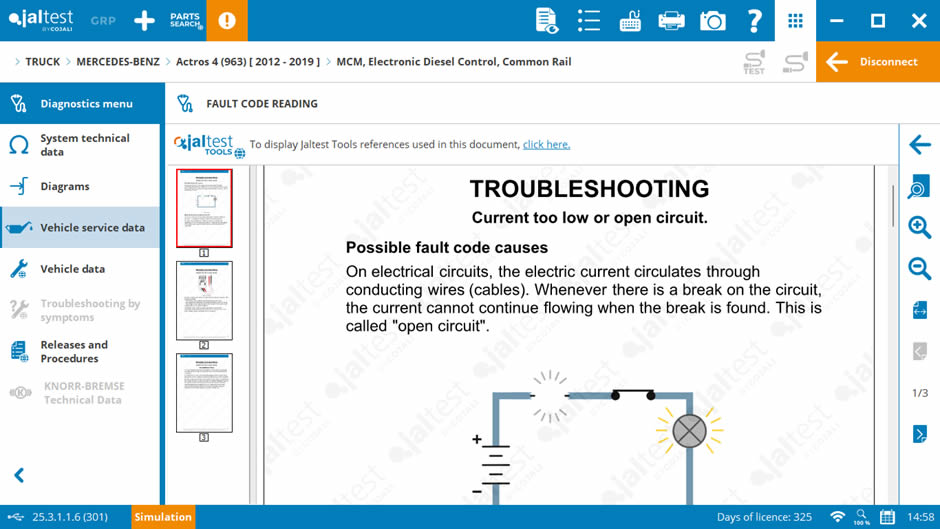
Task: Click 'Current too low or open circuit.' subtitle
Action: coord(589,218)
